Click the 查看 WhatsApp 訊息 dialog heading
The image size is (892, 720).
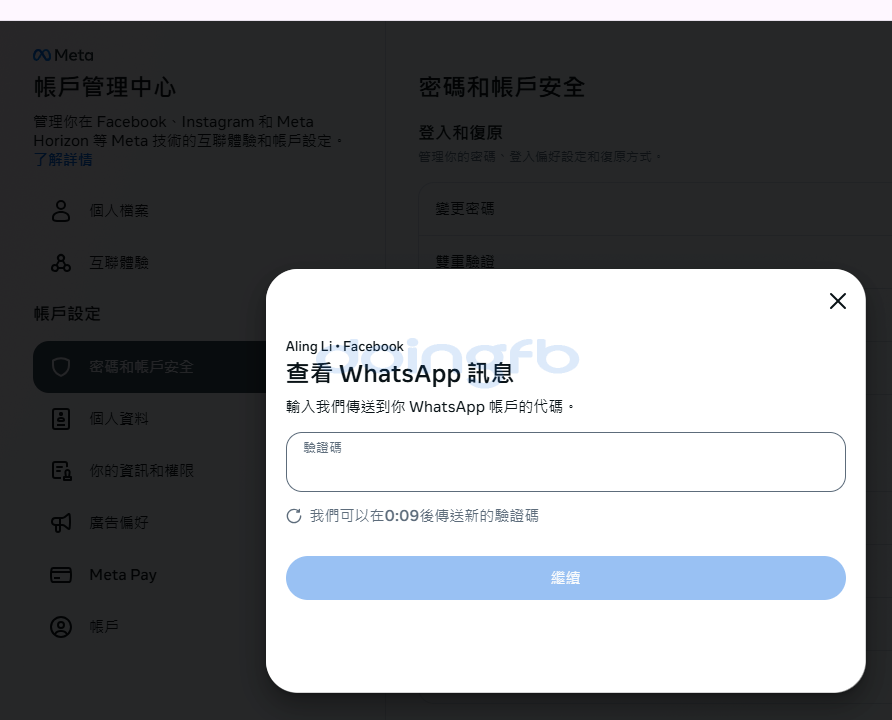coord(400,374)
